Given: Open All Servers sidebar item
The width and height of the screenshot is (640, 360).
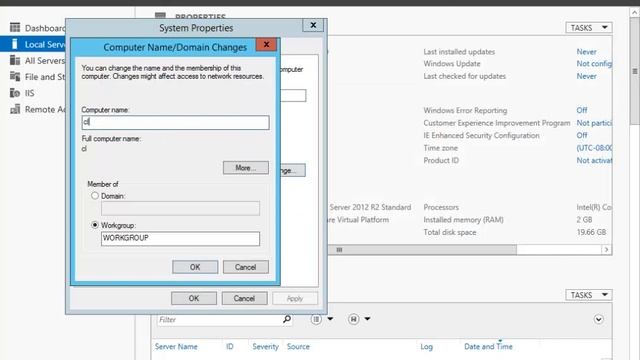Looking at the screenshot, I should (45, 61).
